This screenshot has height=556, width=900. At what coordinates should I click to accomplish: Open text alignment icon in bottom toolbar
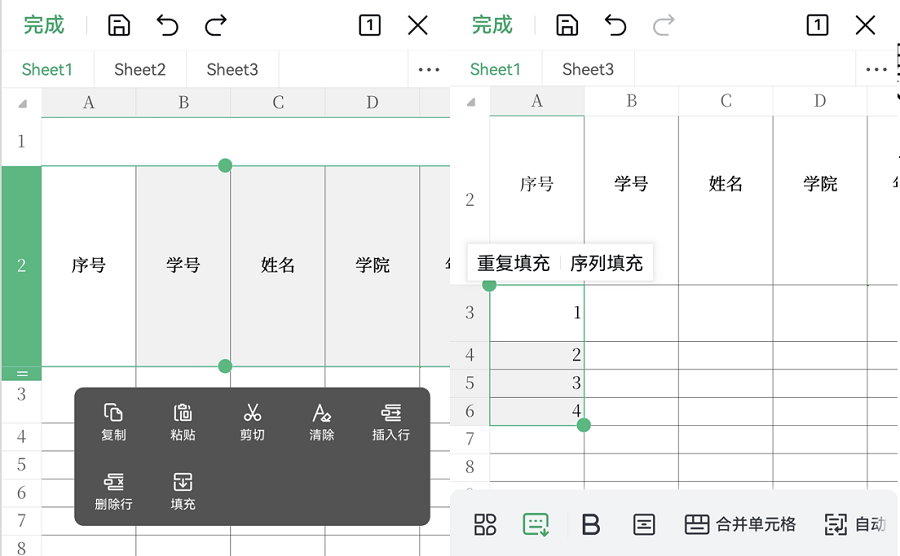tap(644, 524)
